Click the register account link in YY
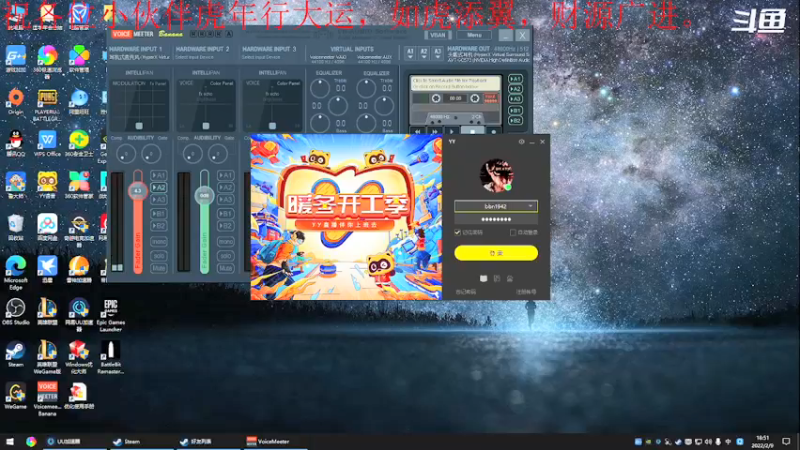800x450 pixels. 526,292
